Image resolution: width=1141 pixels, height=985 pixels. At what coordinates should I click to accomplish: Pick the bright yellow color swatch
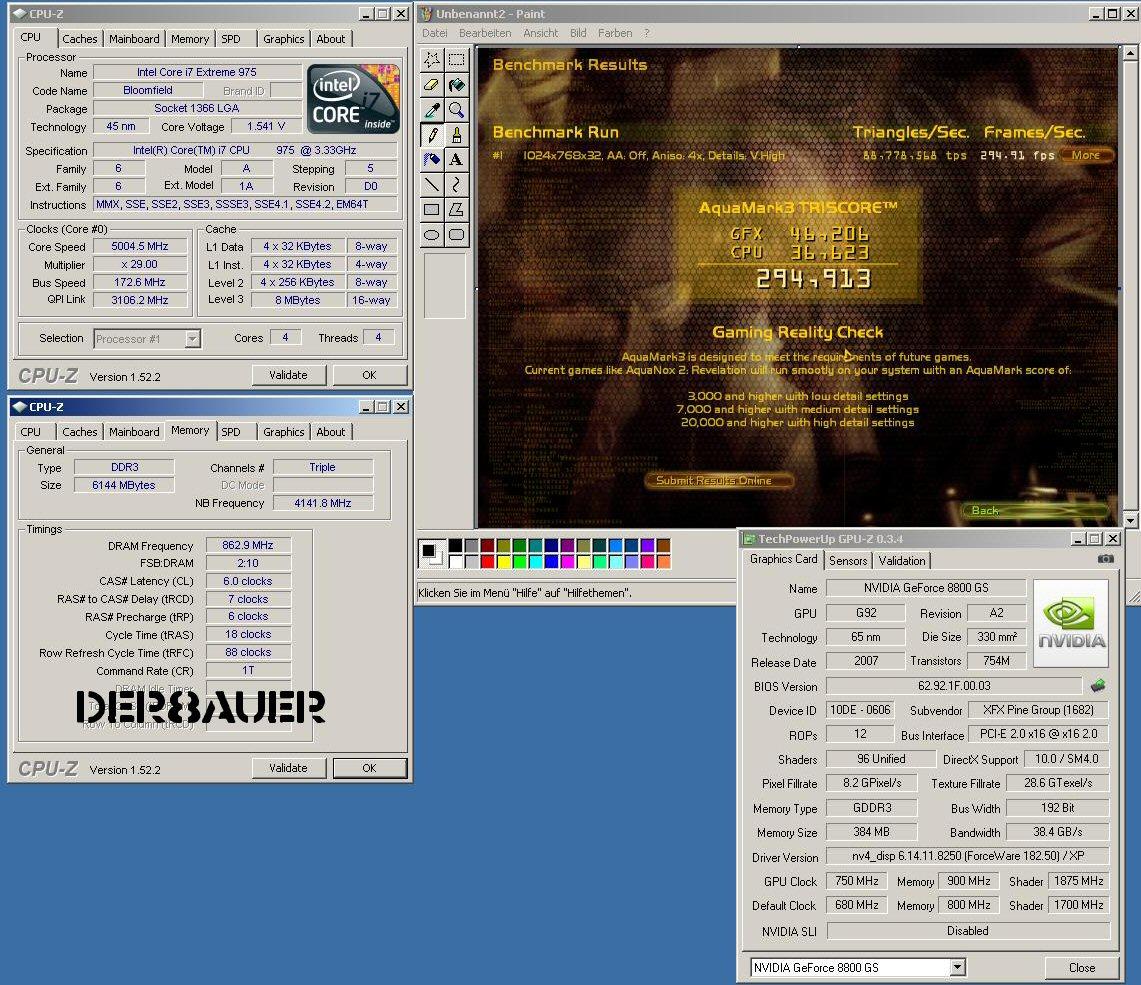(503, 561)
